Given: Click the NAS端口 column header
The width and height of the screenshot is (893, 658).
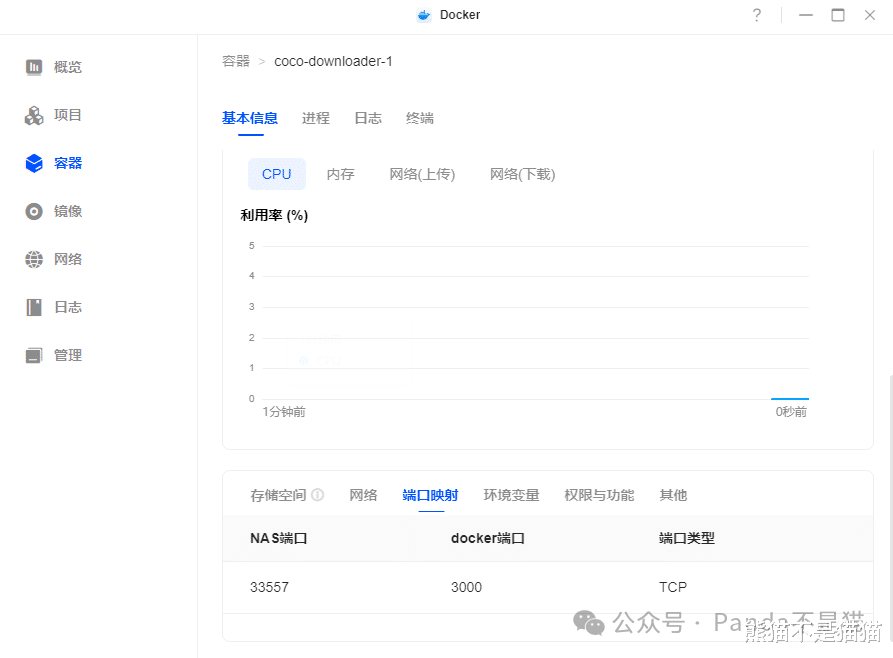Looking at the screenshot, I should pyautogui.click(x=278, y=538).
